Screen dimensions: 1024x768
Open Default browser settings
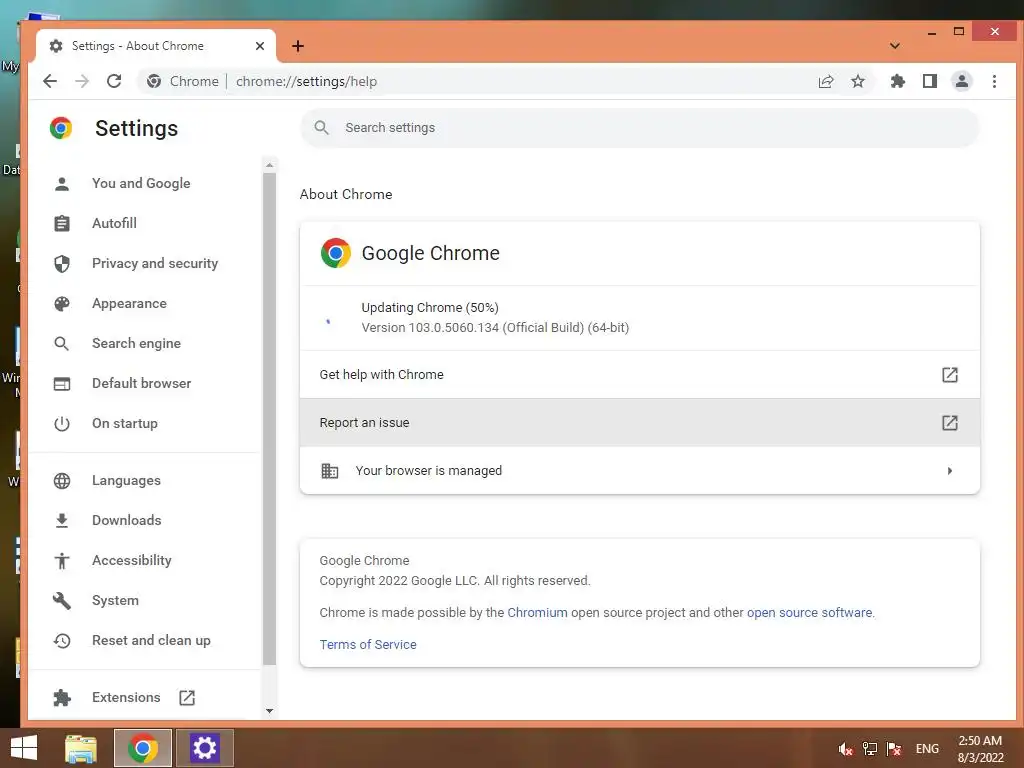coord(142,383)
